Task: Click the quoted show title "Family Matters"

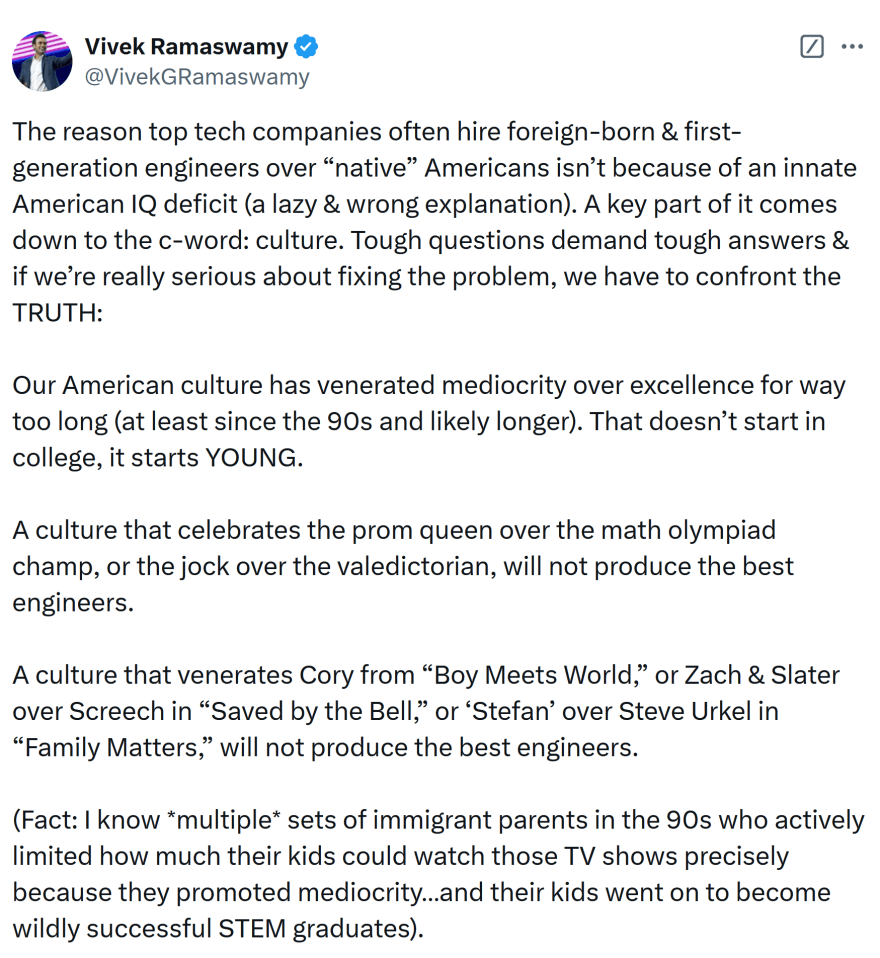Action: (112, 748)
